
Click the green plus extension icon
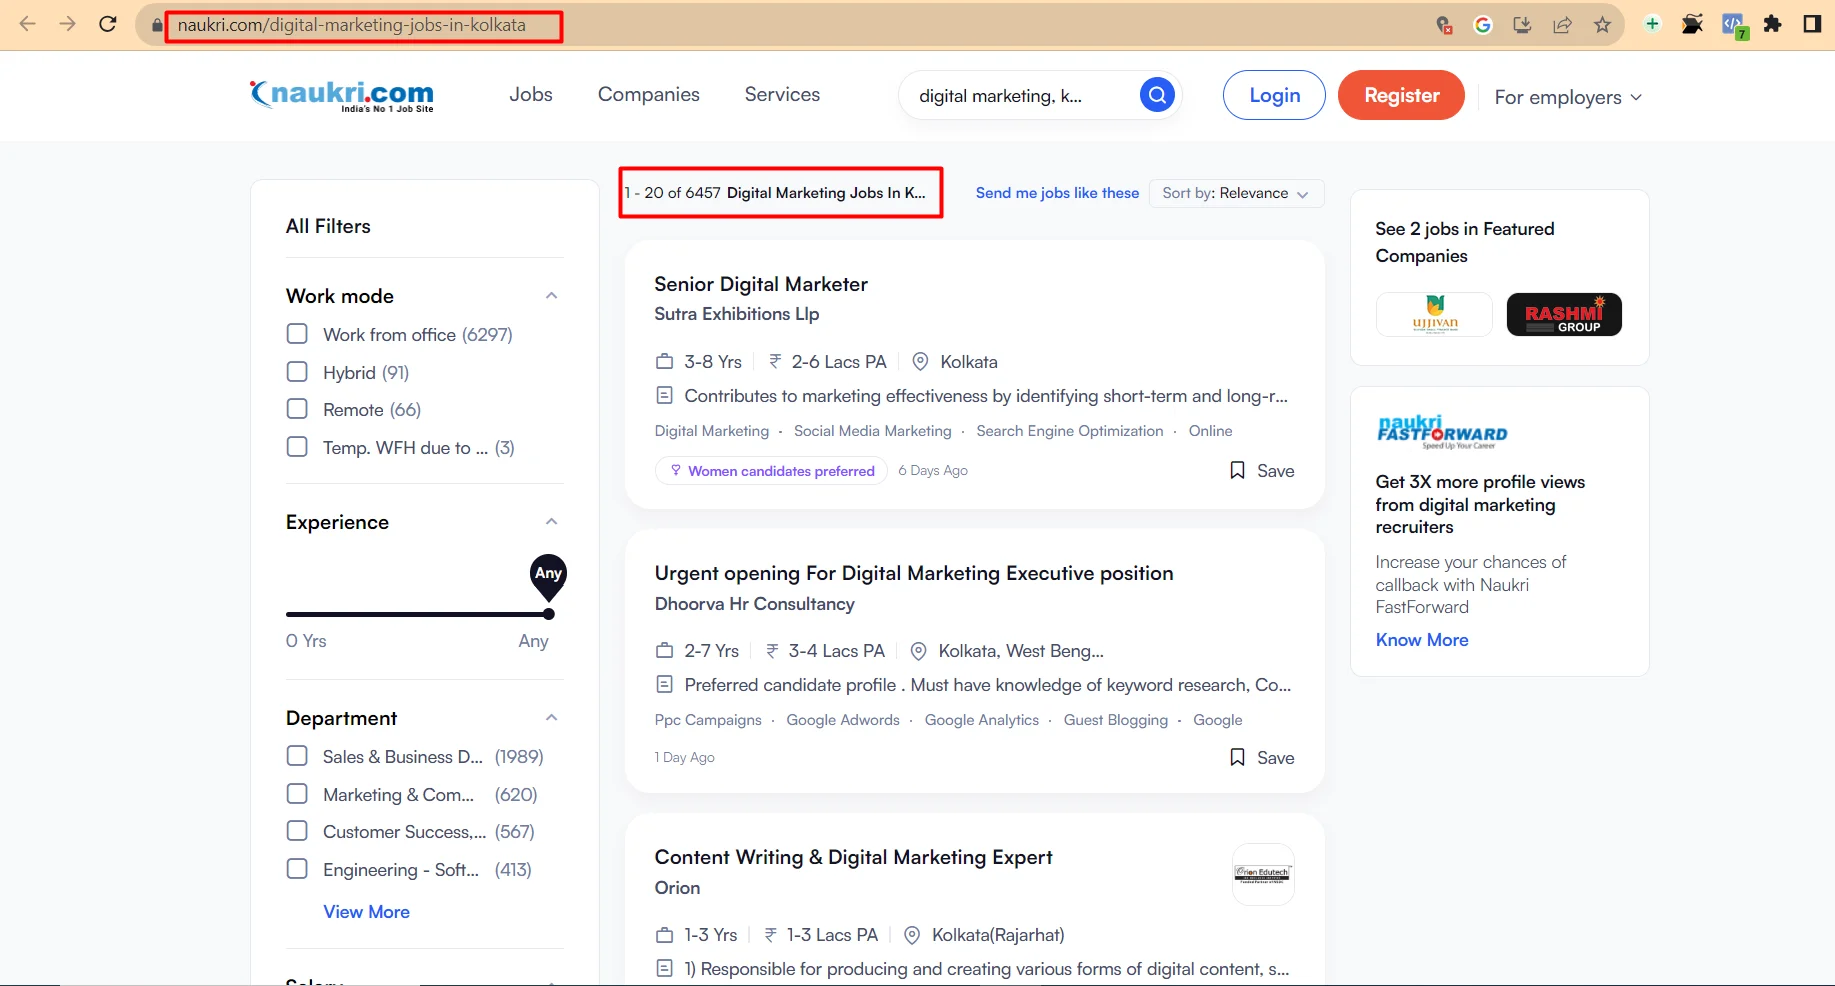[x=1652, y=24]
